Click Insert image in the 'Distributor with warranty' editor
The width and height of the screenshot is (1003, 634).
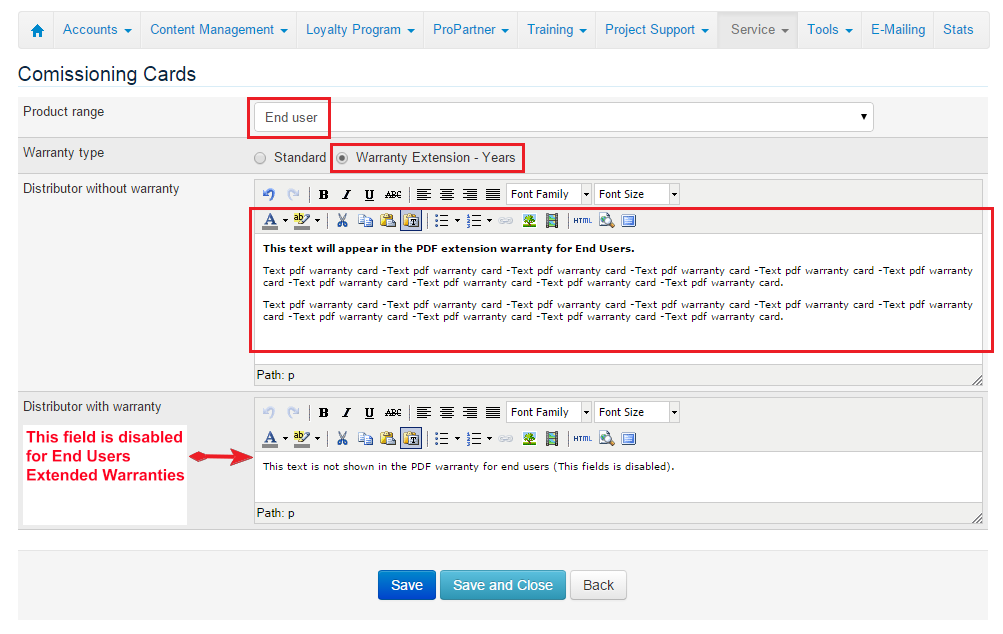tap(529, 438)
